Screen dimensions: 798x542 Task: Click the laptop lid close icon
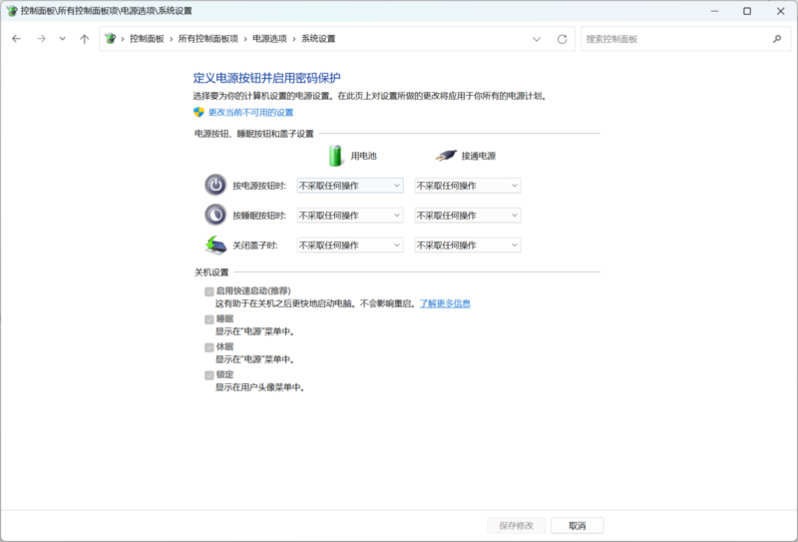215,245
